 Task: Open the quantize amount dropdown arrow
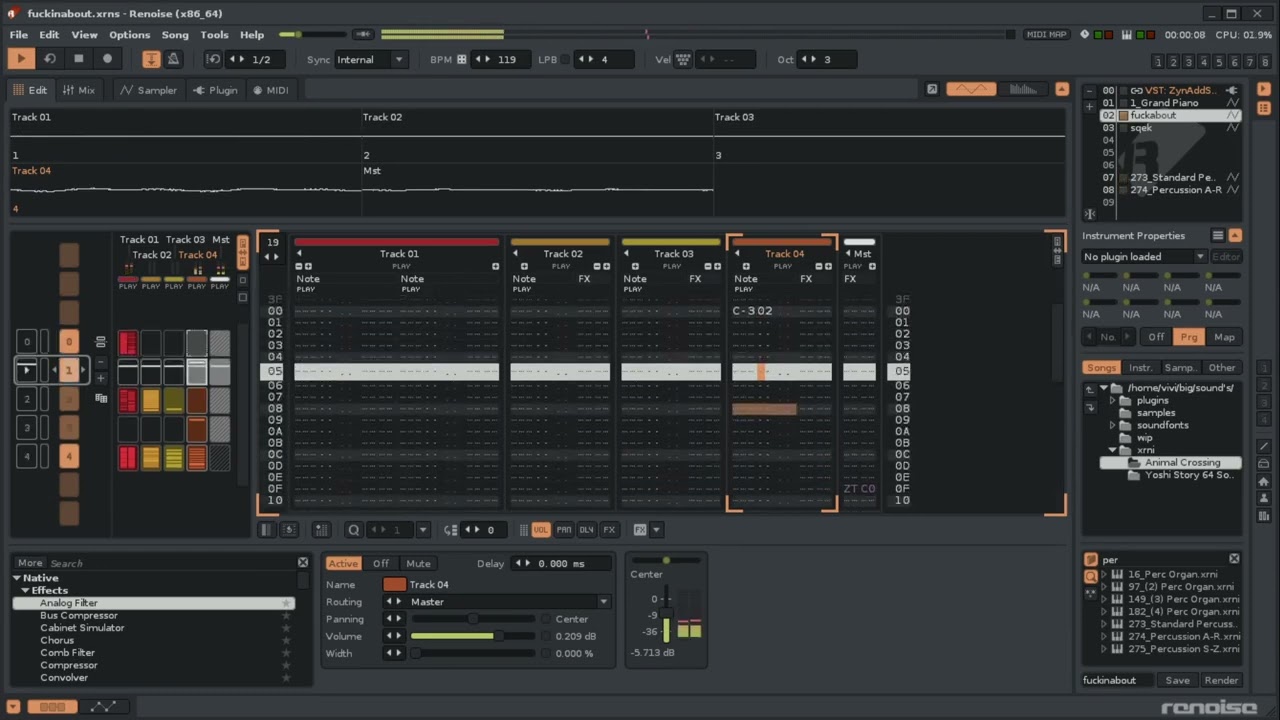click(x=423, y=530)
